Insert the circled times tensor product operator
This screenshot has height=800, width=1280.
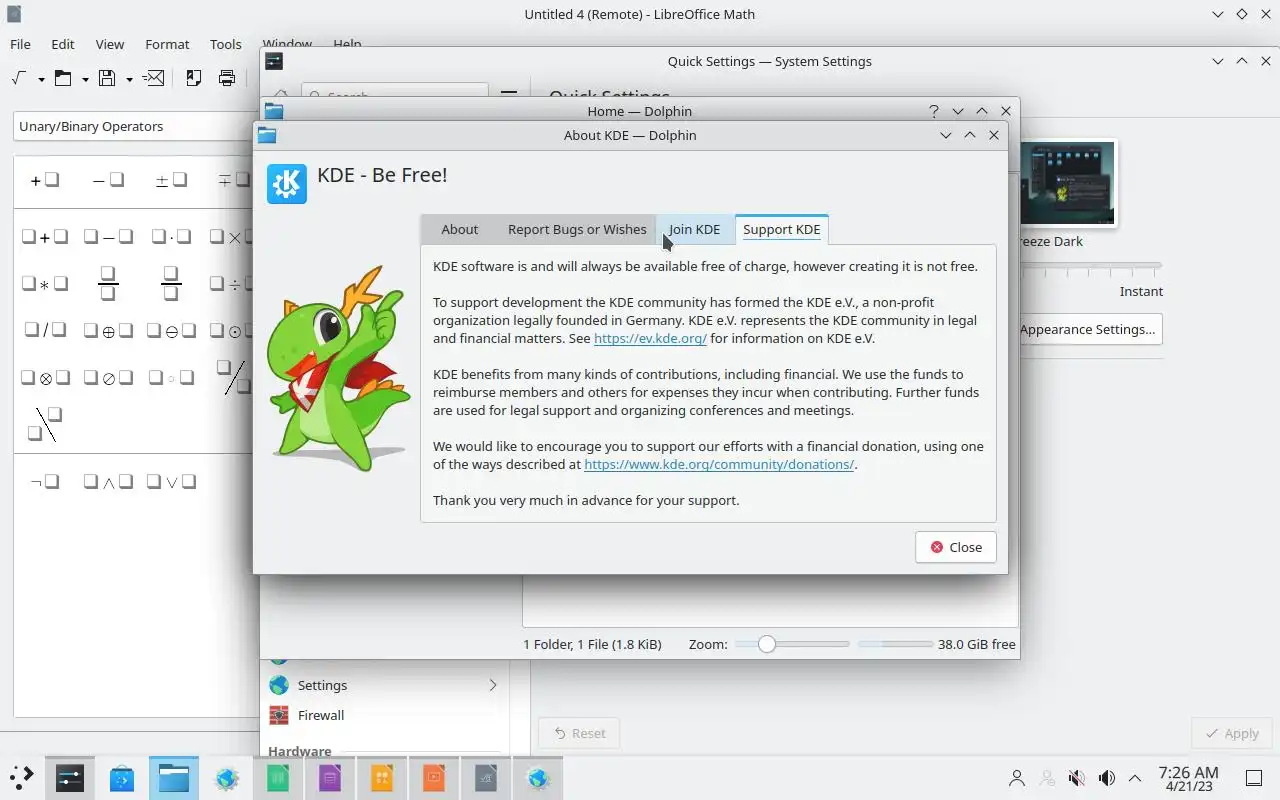(x=45, y=378)
